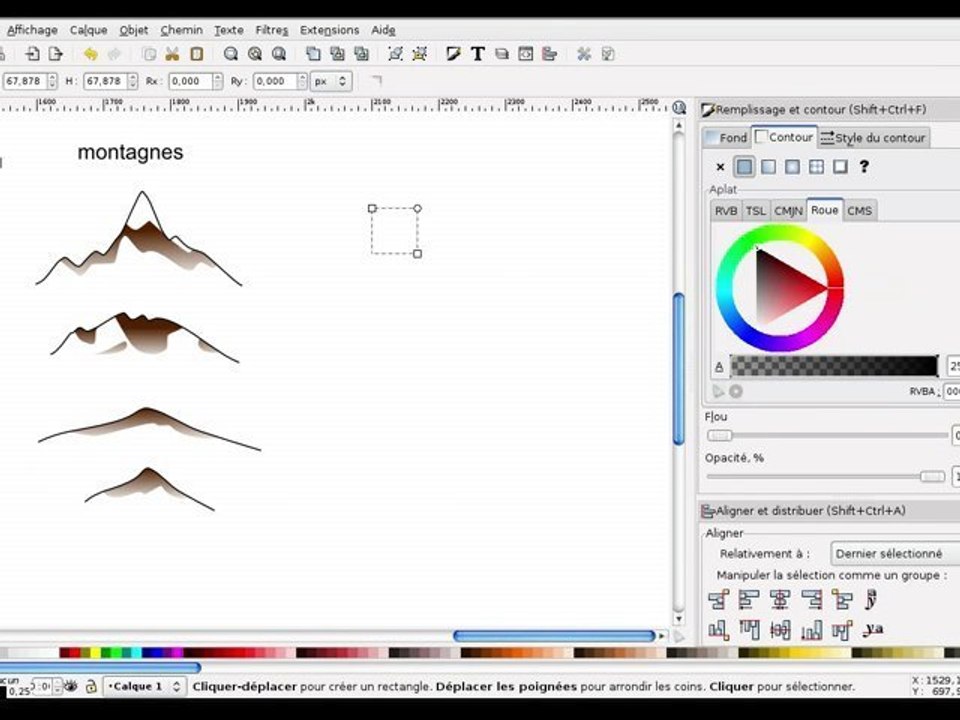
Task: Open the Text and Font dialog icon
Action: (x=478, y=54)
